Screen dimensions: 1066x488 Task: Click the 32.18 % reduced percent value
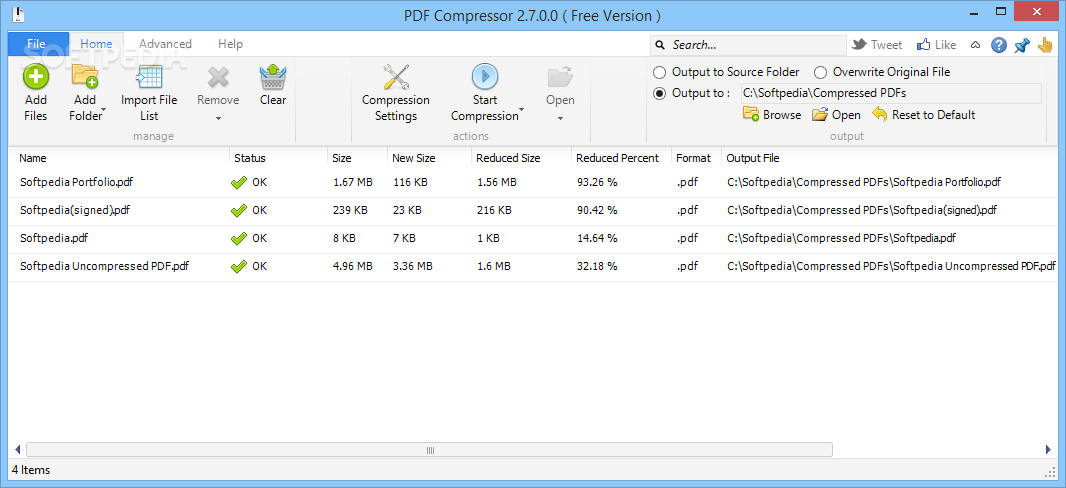pos(597,266)
